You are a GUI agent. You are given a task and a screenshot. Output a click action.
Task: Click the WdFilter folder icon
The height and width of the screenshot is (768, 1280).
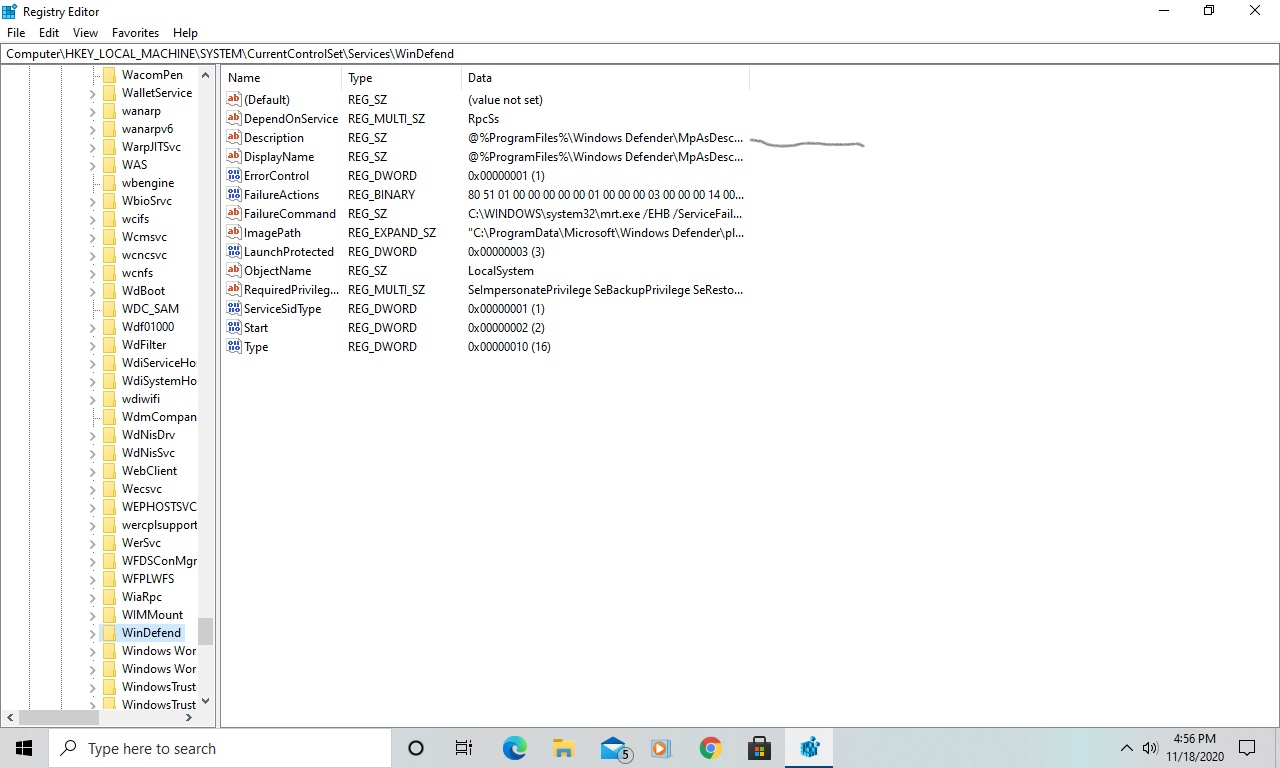pos(109,345)
